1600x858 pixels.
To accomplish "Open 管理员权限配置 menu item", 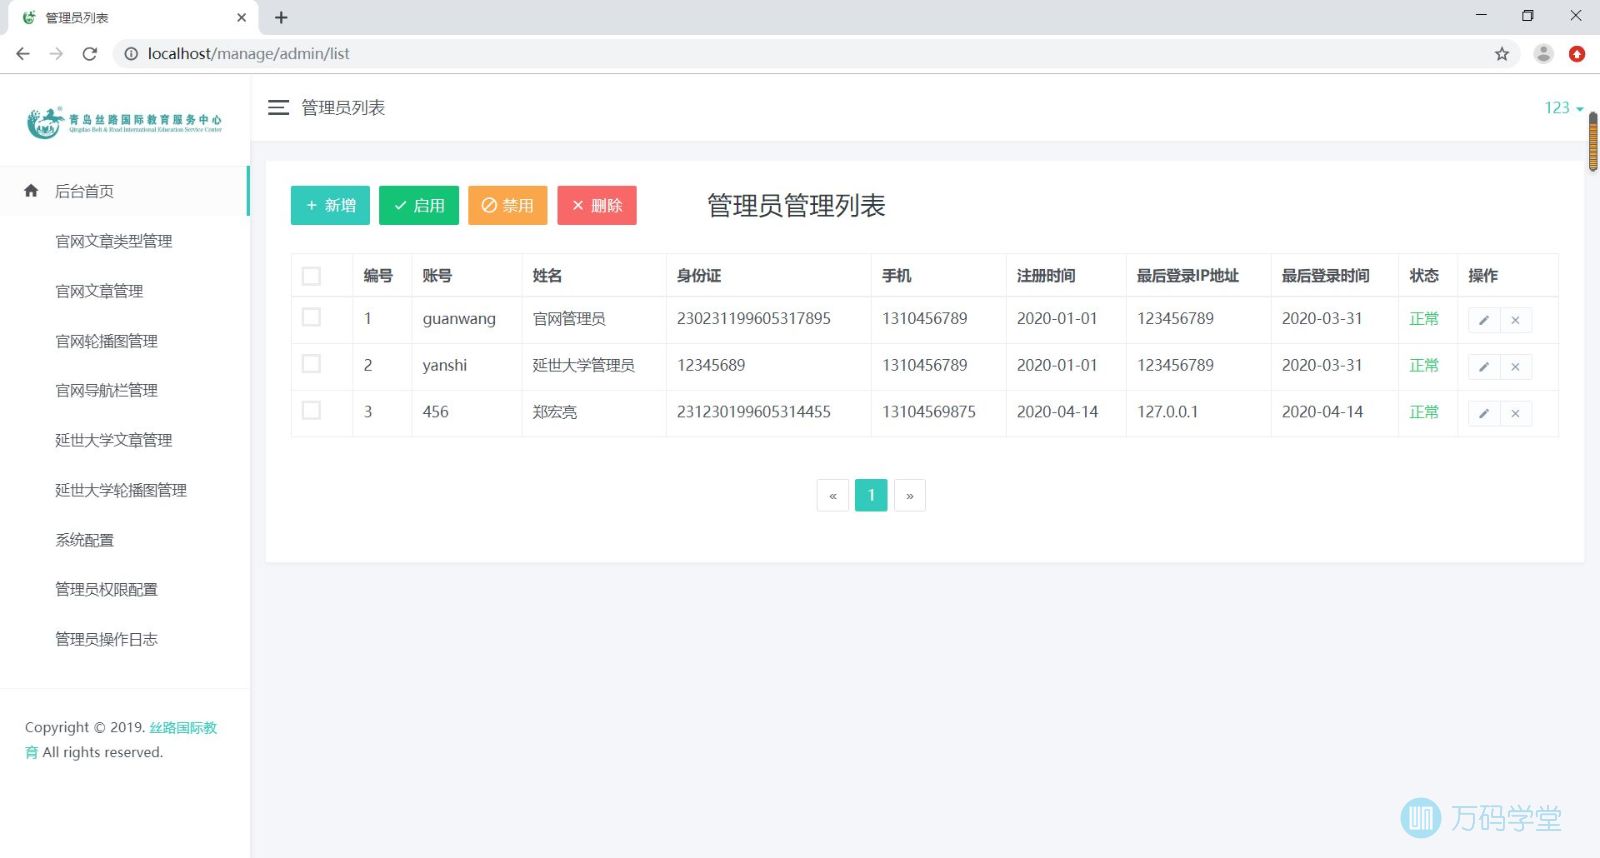I will (106, 589).
